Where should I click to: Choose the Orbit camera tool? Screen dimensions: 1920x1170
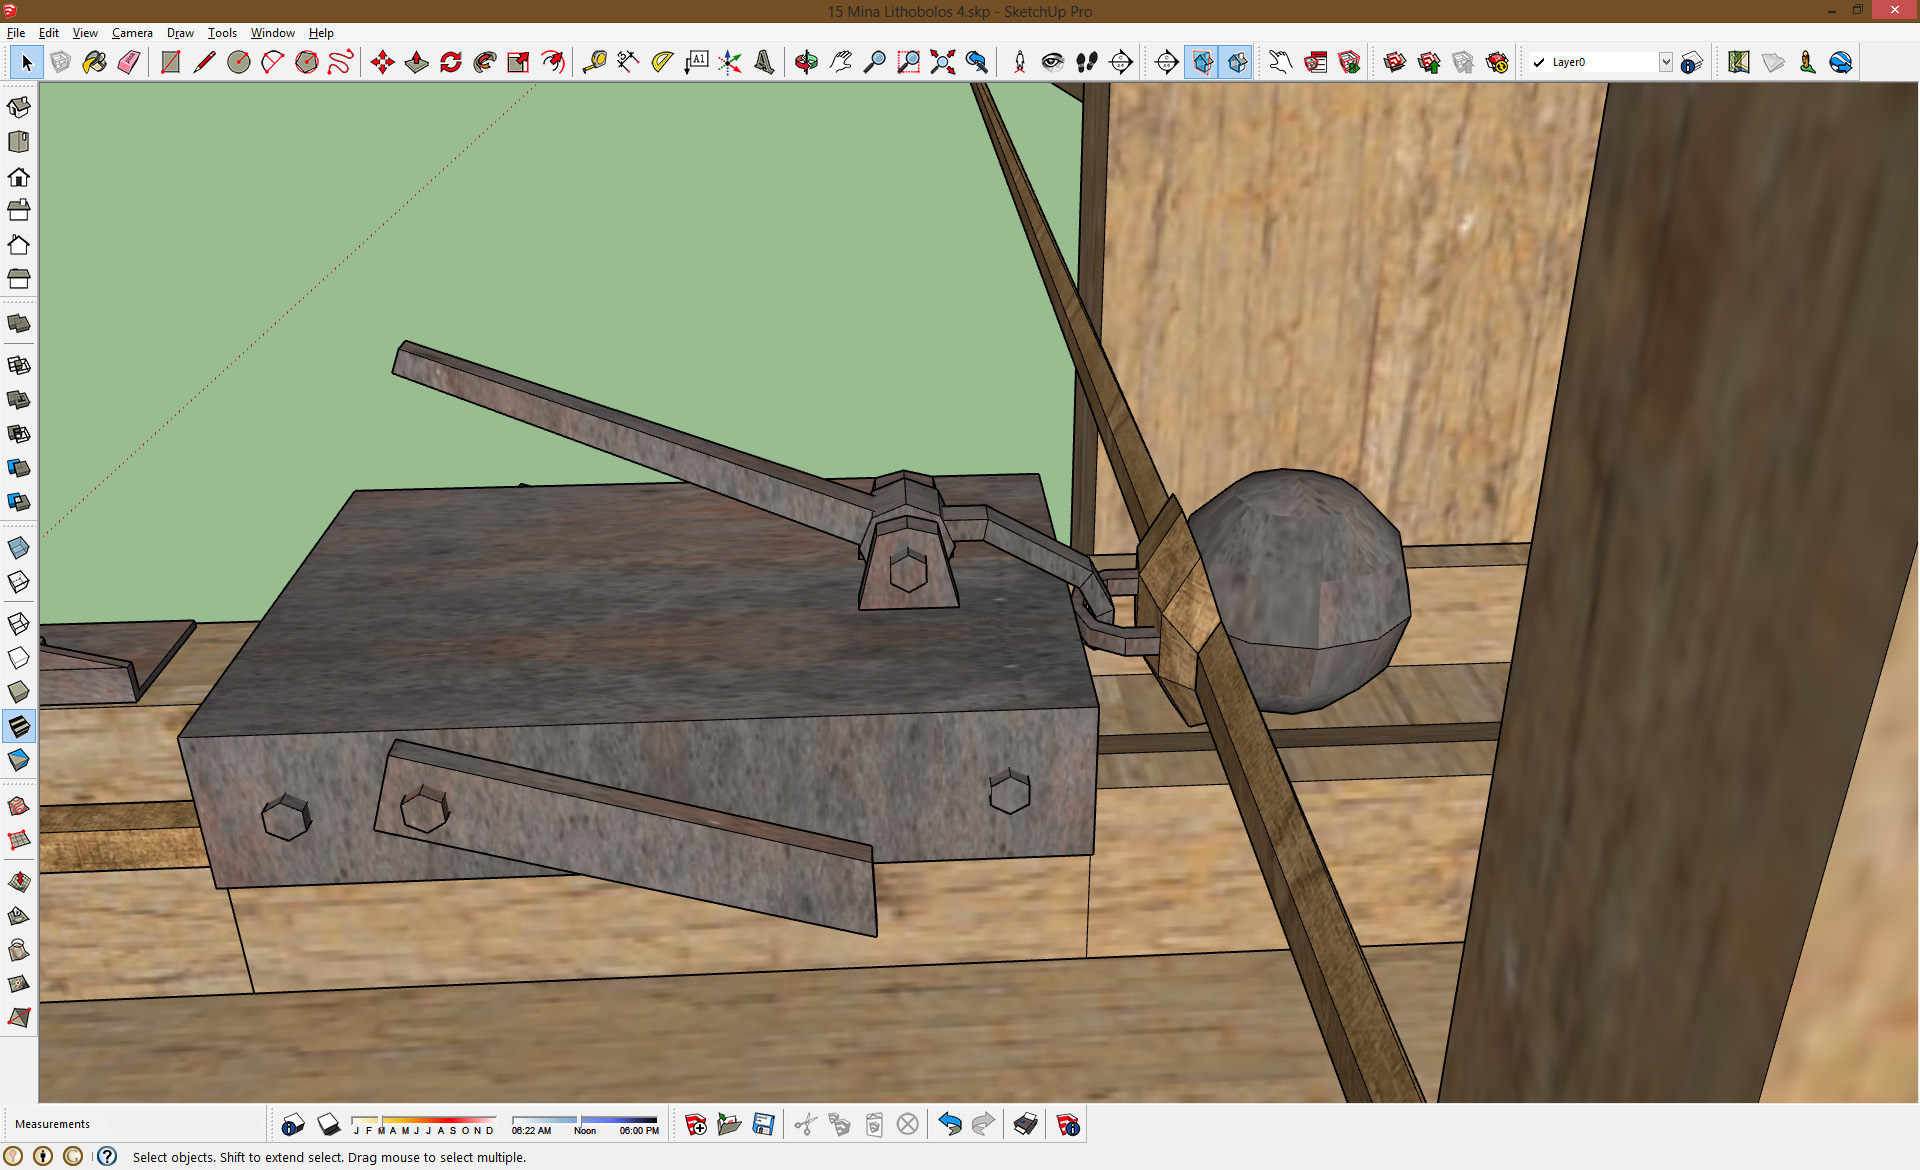click(x=806, y=62)
